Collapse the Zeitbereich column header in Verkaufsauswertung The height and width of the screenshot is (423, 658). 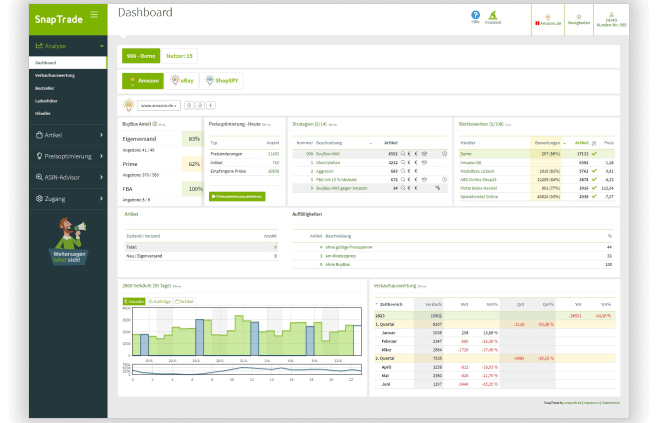[x=389, y=304]
